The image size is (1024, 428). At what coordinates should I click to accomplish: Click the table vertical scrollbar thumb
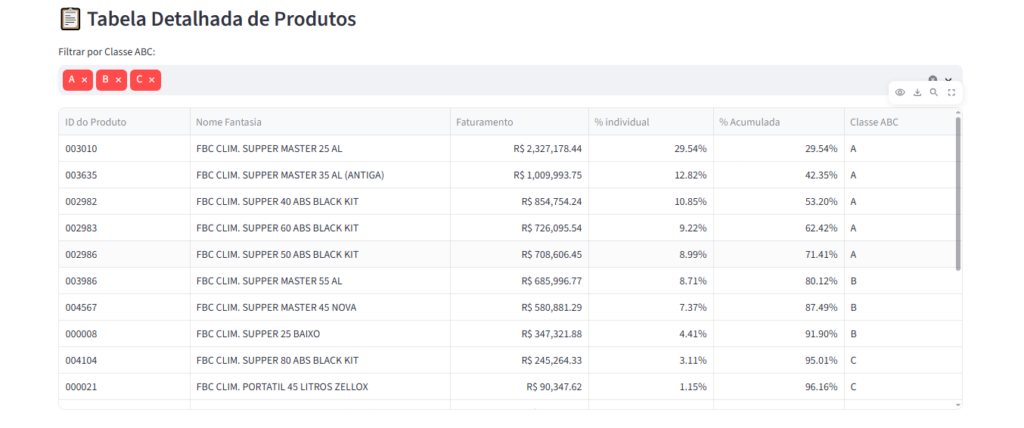coord(958,193)
